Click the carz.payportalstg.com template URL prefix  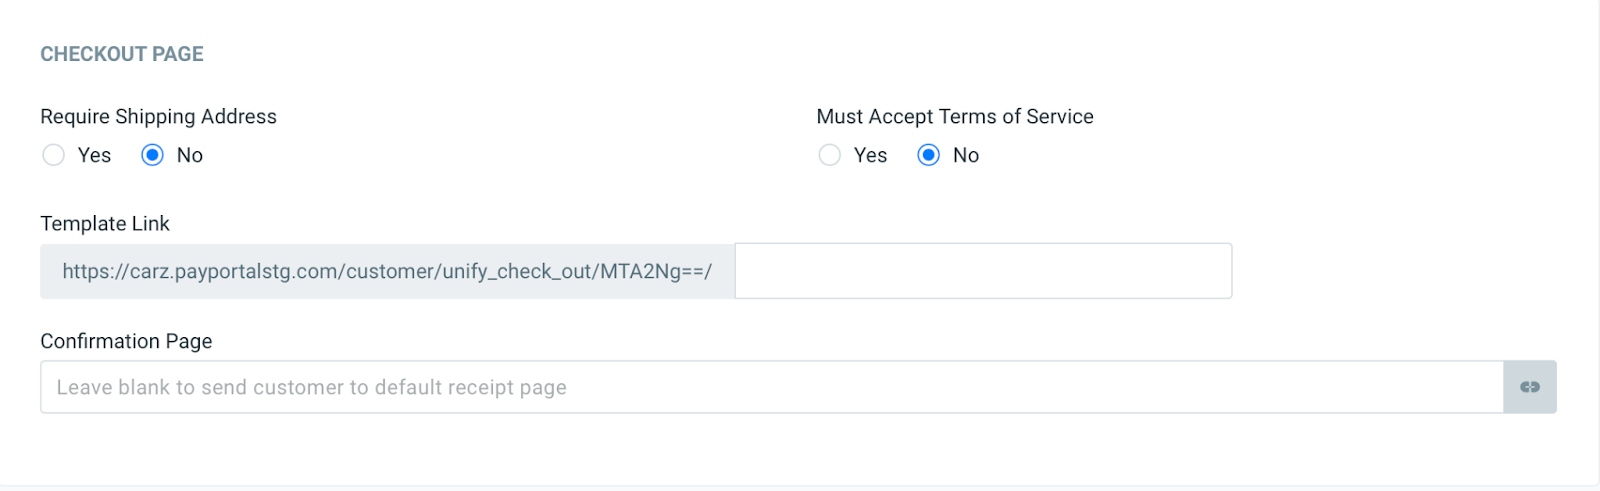pyautogui.click(x=230, y=271)
